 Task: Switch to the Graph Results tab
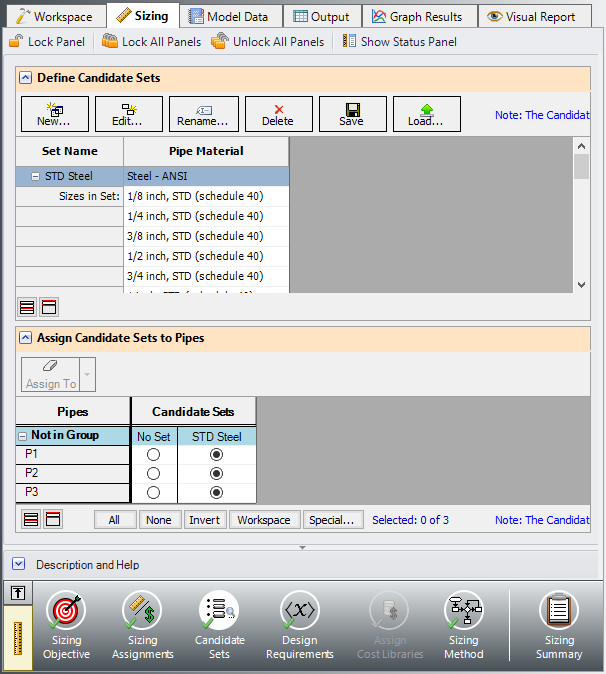tap(417, 16)
